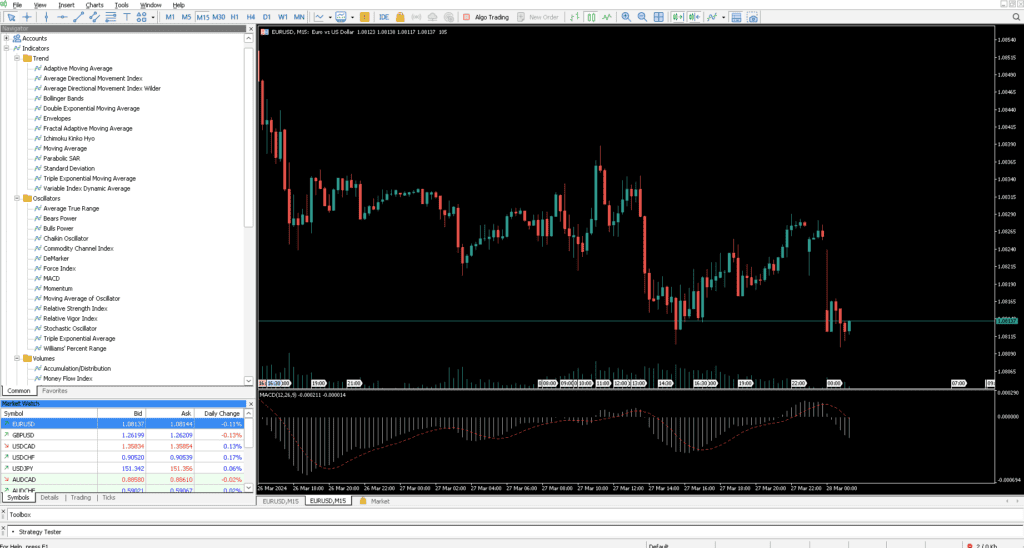Switch chart to candlestick display
Screen dimensions: 1024x548
pyautogui.click(x=591, y=17)
